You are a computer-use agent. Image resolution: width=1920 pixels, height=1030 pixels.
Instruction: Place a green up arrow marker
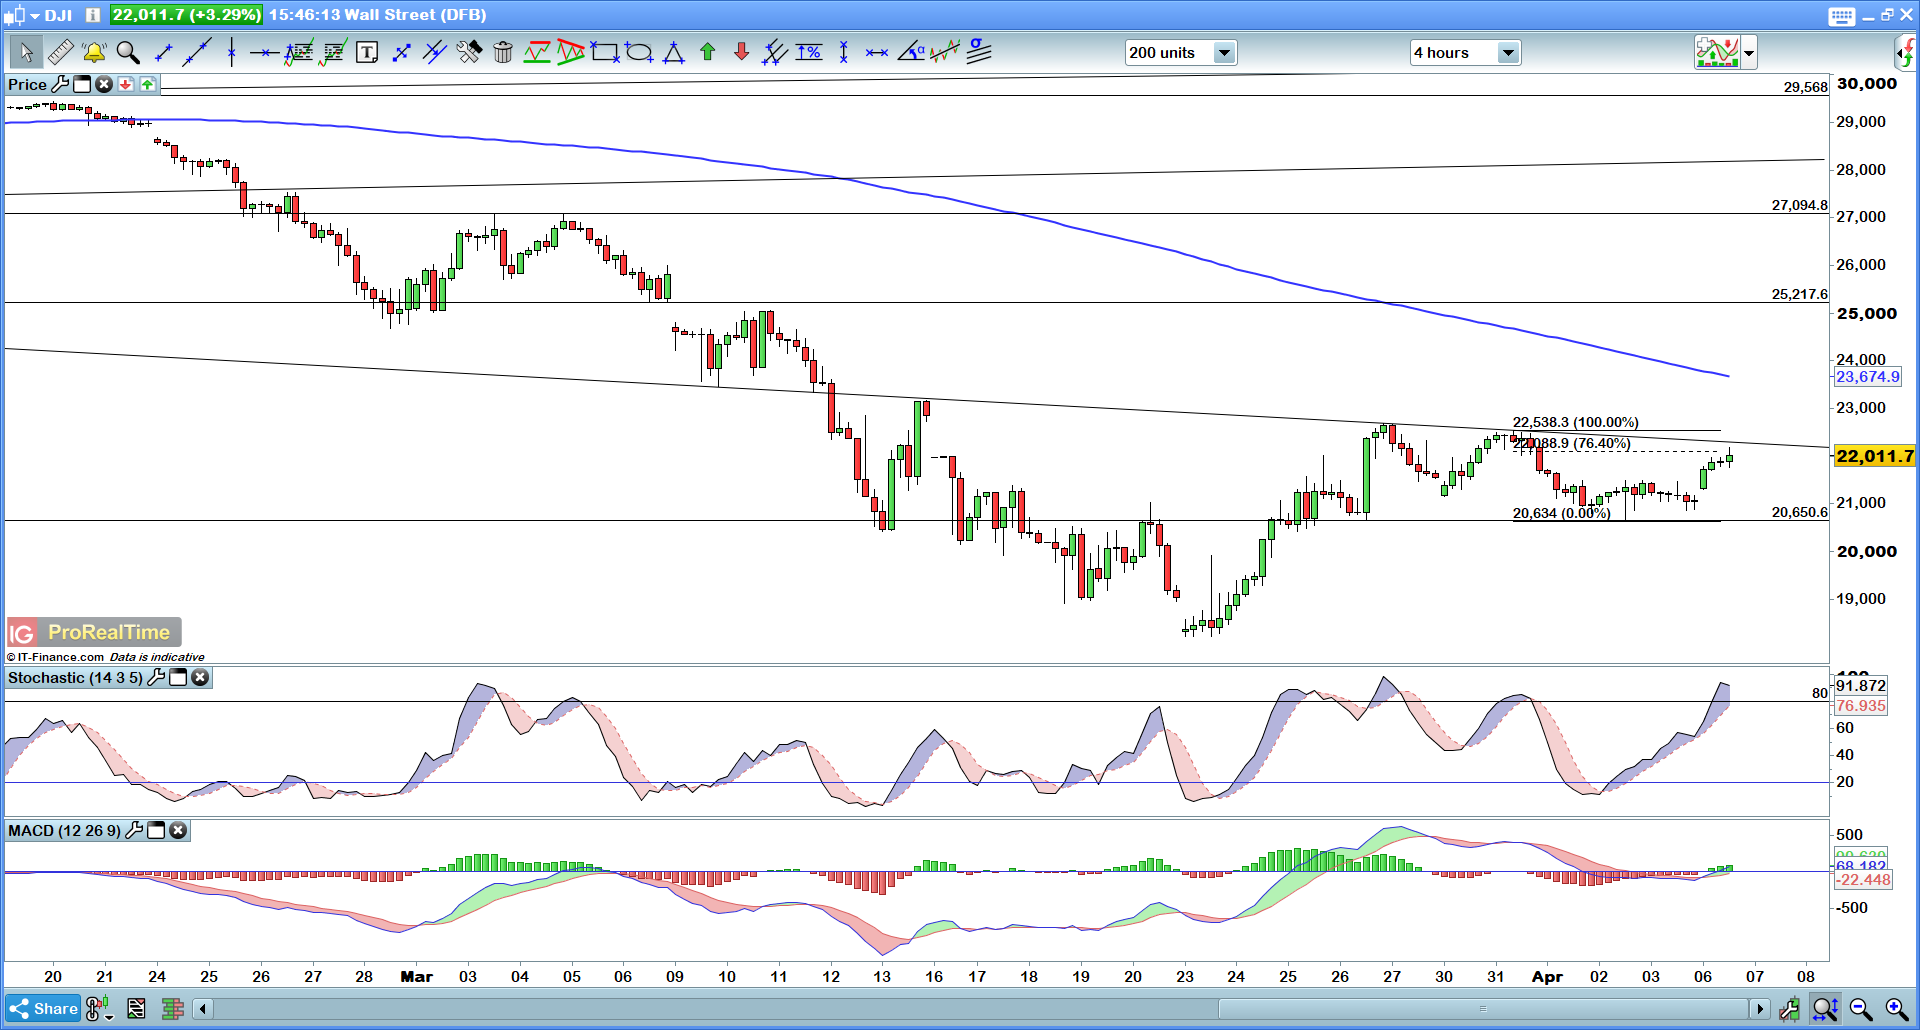coord(708,52)
